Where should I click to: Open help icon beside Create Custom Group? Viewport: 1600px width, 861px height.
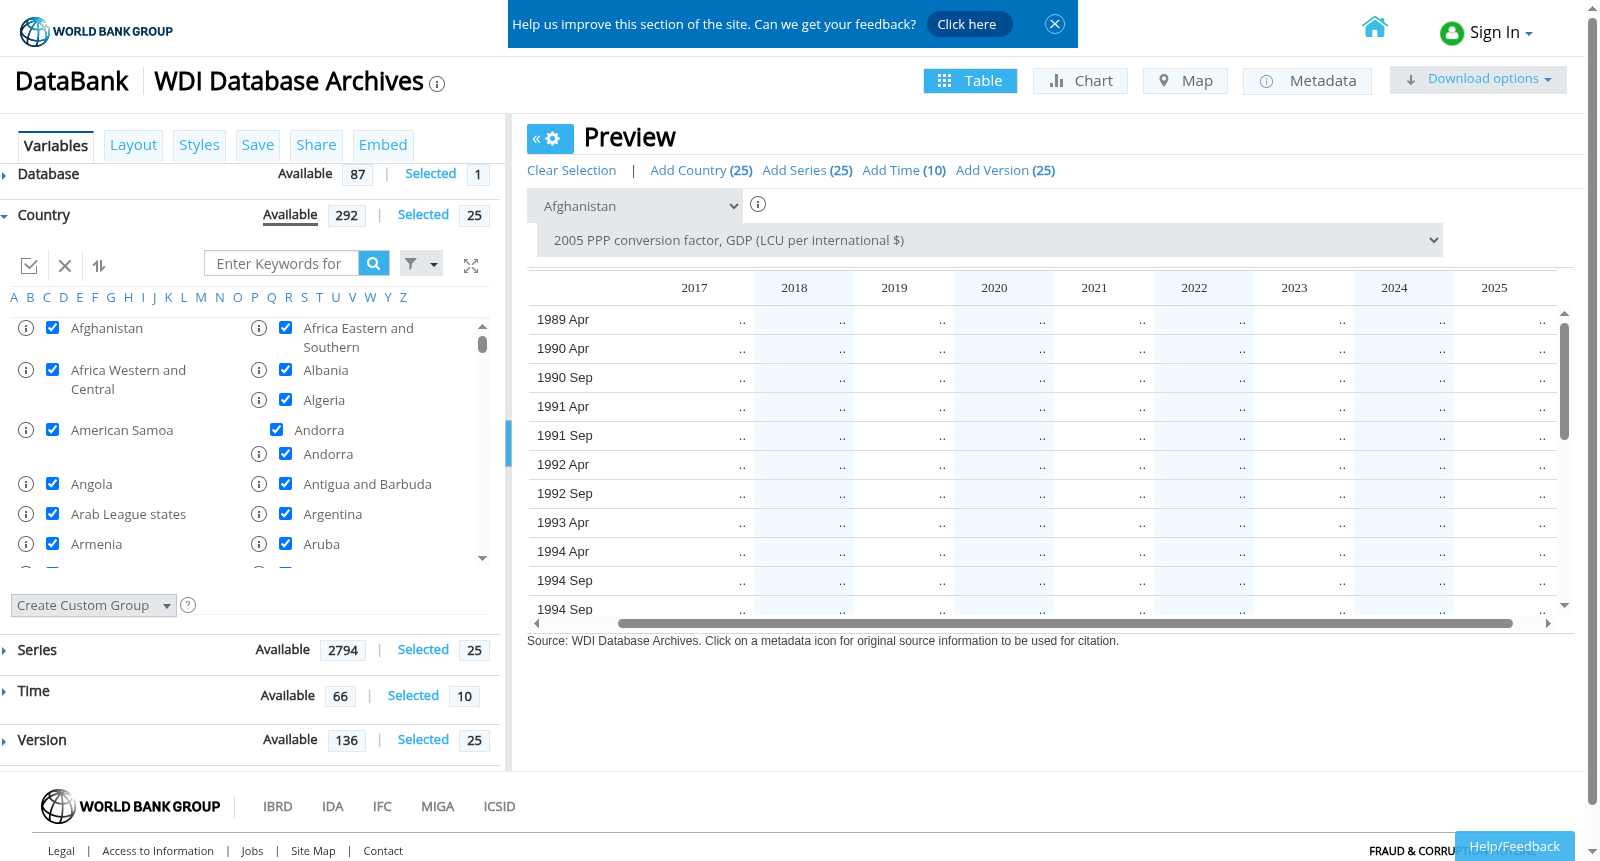click(188, 605)
